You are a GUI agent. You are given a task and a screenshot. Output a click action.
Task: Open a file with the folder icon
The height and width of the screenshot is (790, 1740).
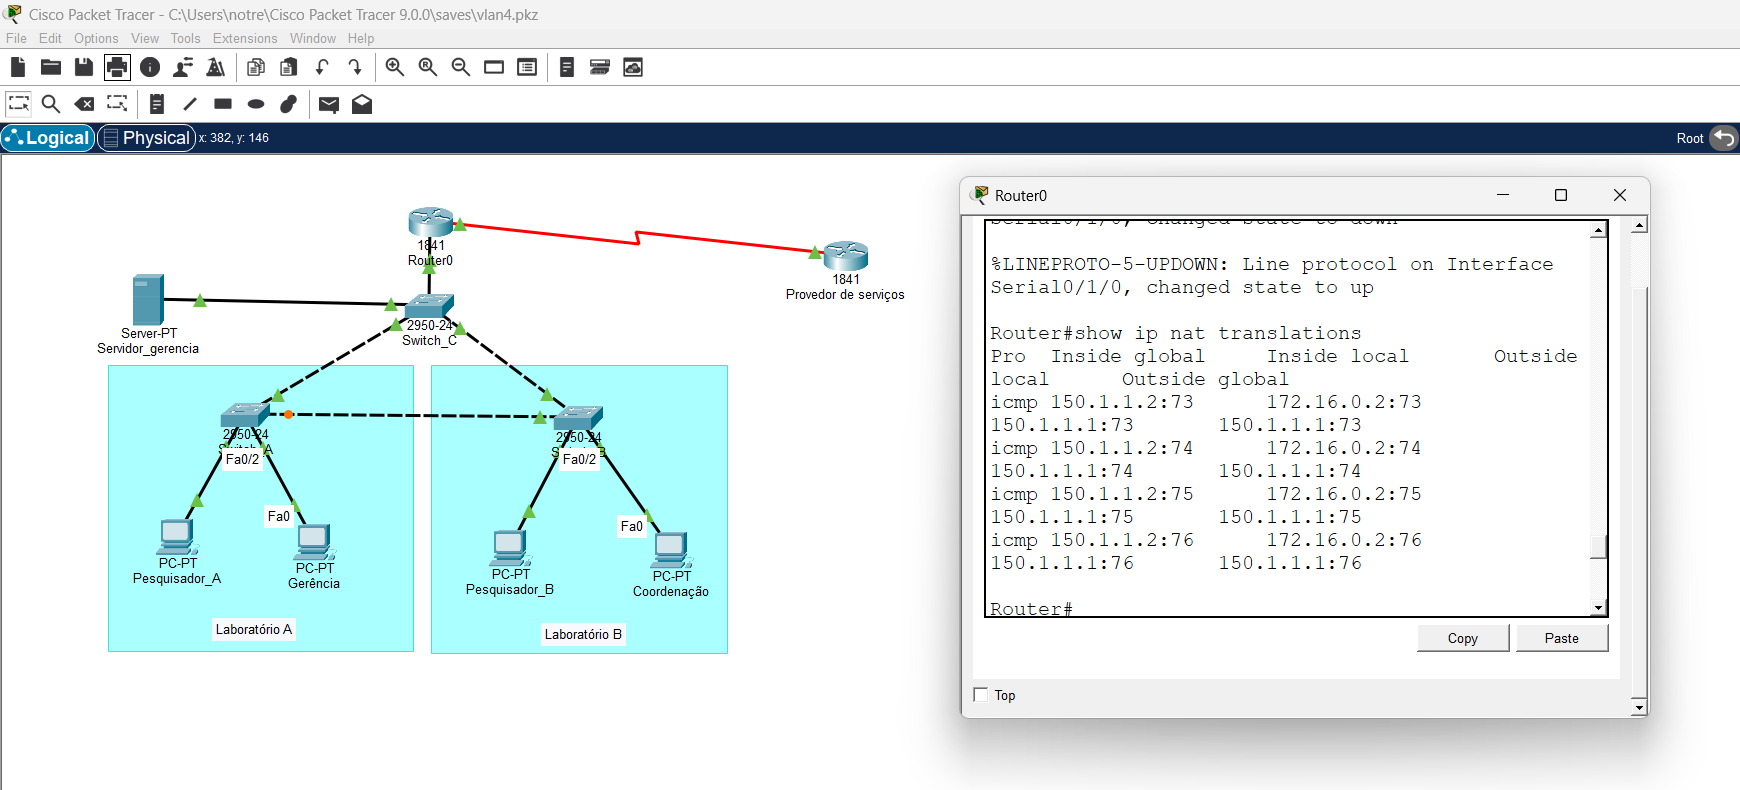[51, 67]
